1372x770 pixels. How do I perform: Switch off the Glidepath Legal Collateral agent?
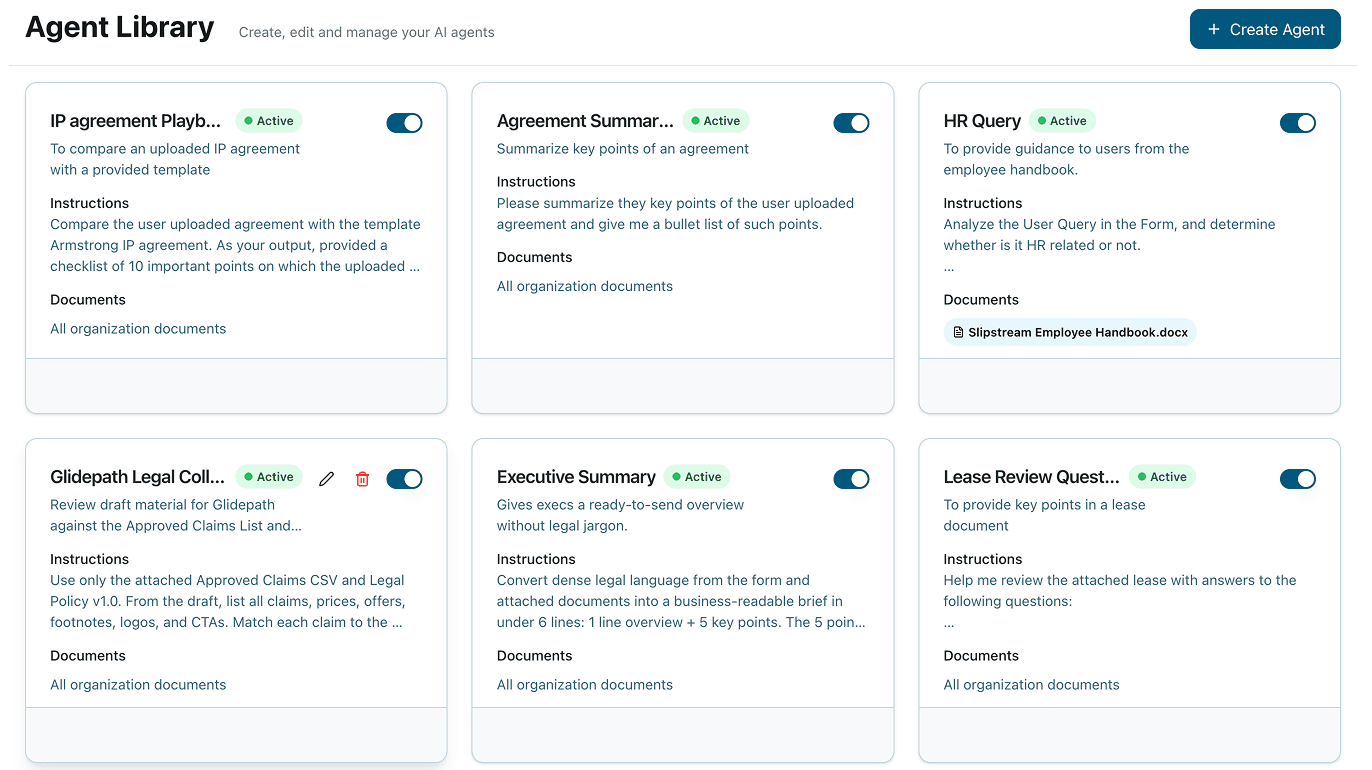404,479
